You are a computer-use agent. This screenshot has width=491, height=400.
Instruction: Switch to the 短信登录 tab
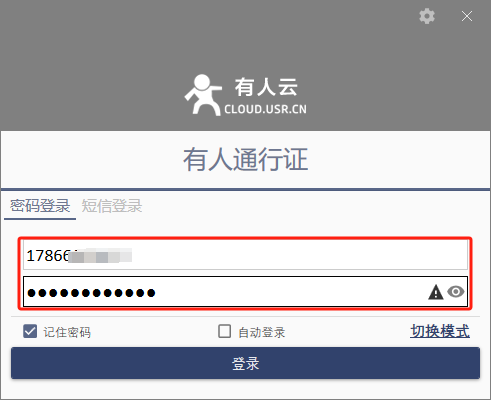pyautogui.click(x=112, y=206)
